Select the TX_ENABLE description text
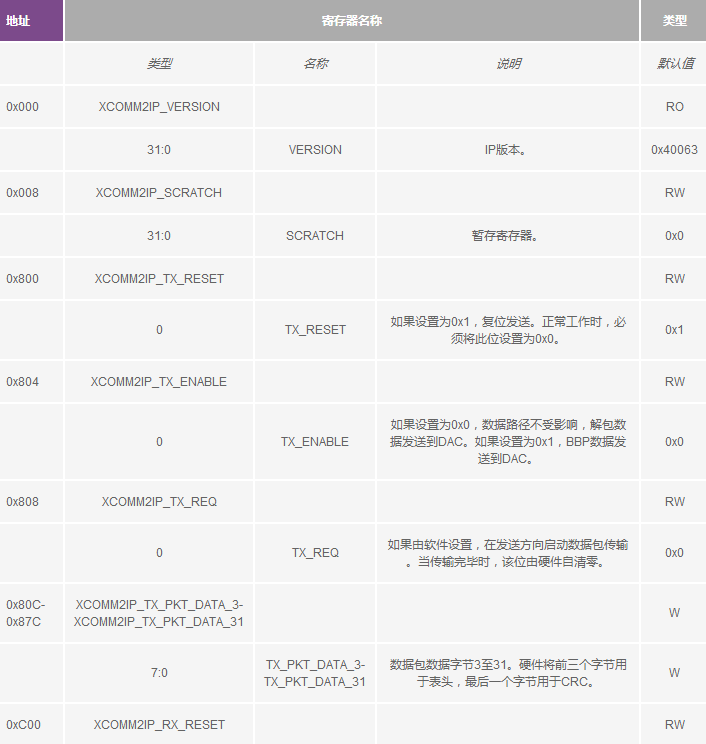The height and width of the screenshot is (744, 706). (x=508, y=441)
